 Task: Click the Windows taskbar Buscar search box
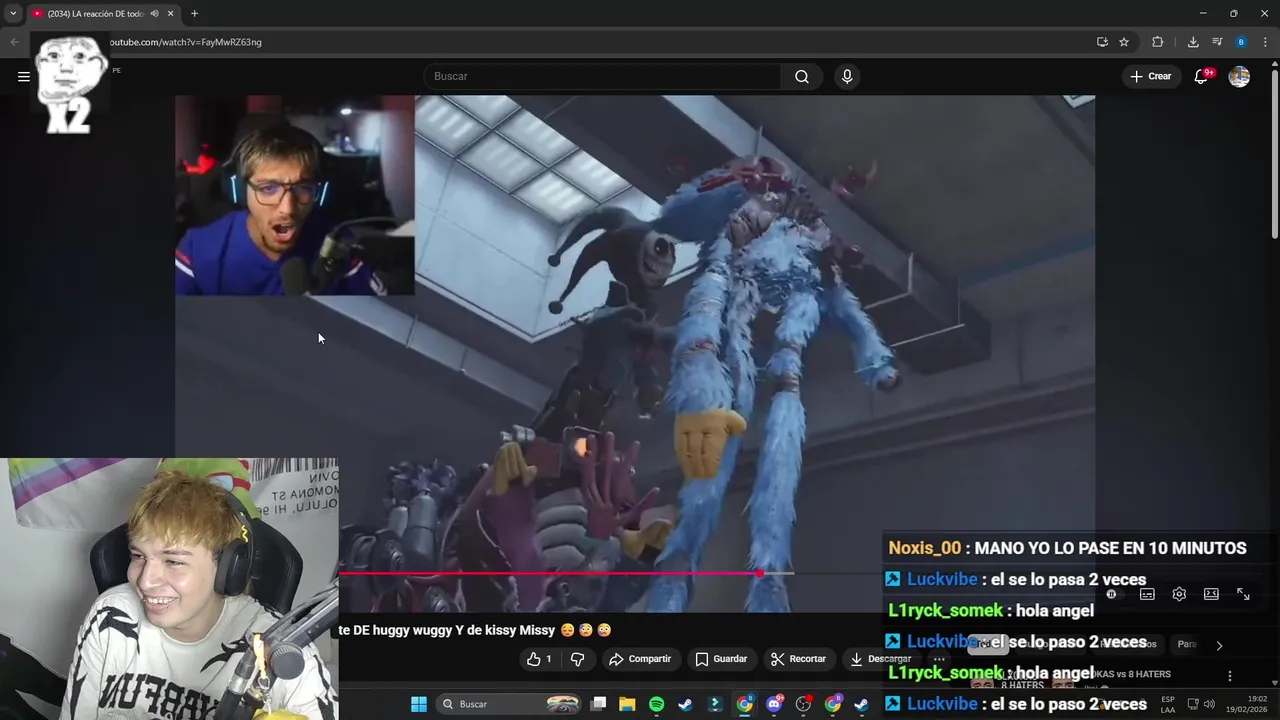[509, 704]
